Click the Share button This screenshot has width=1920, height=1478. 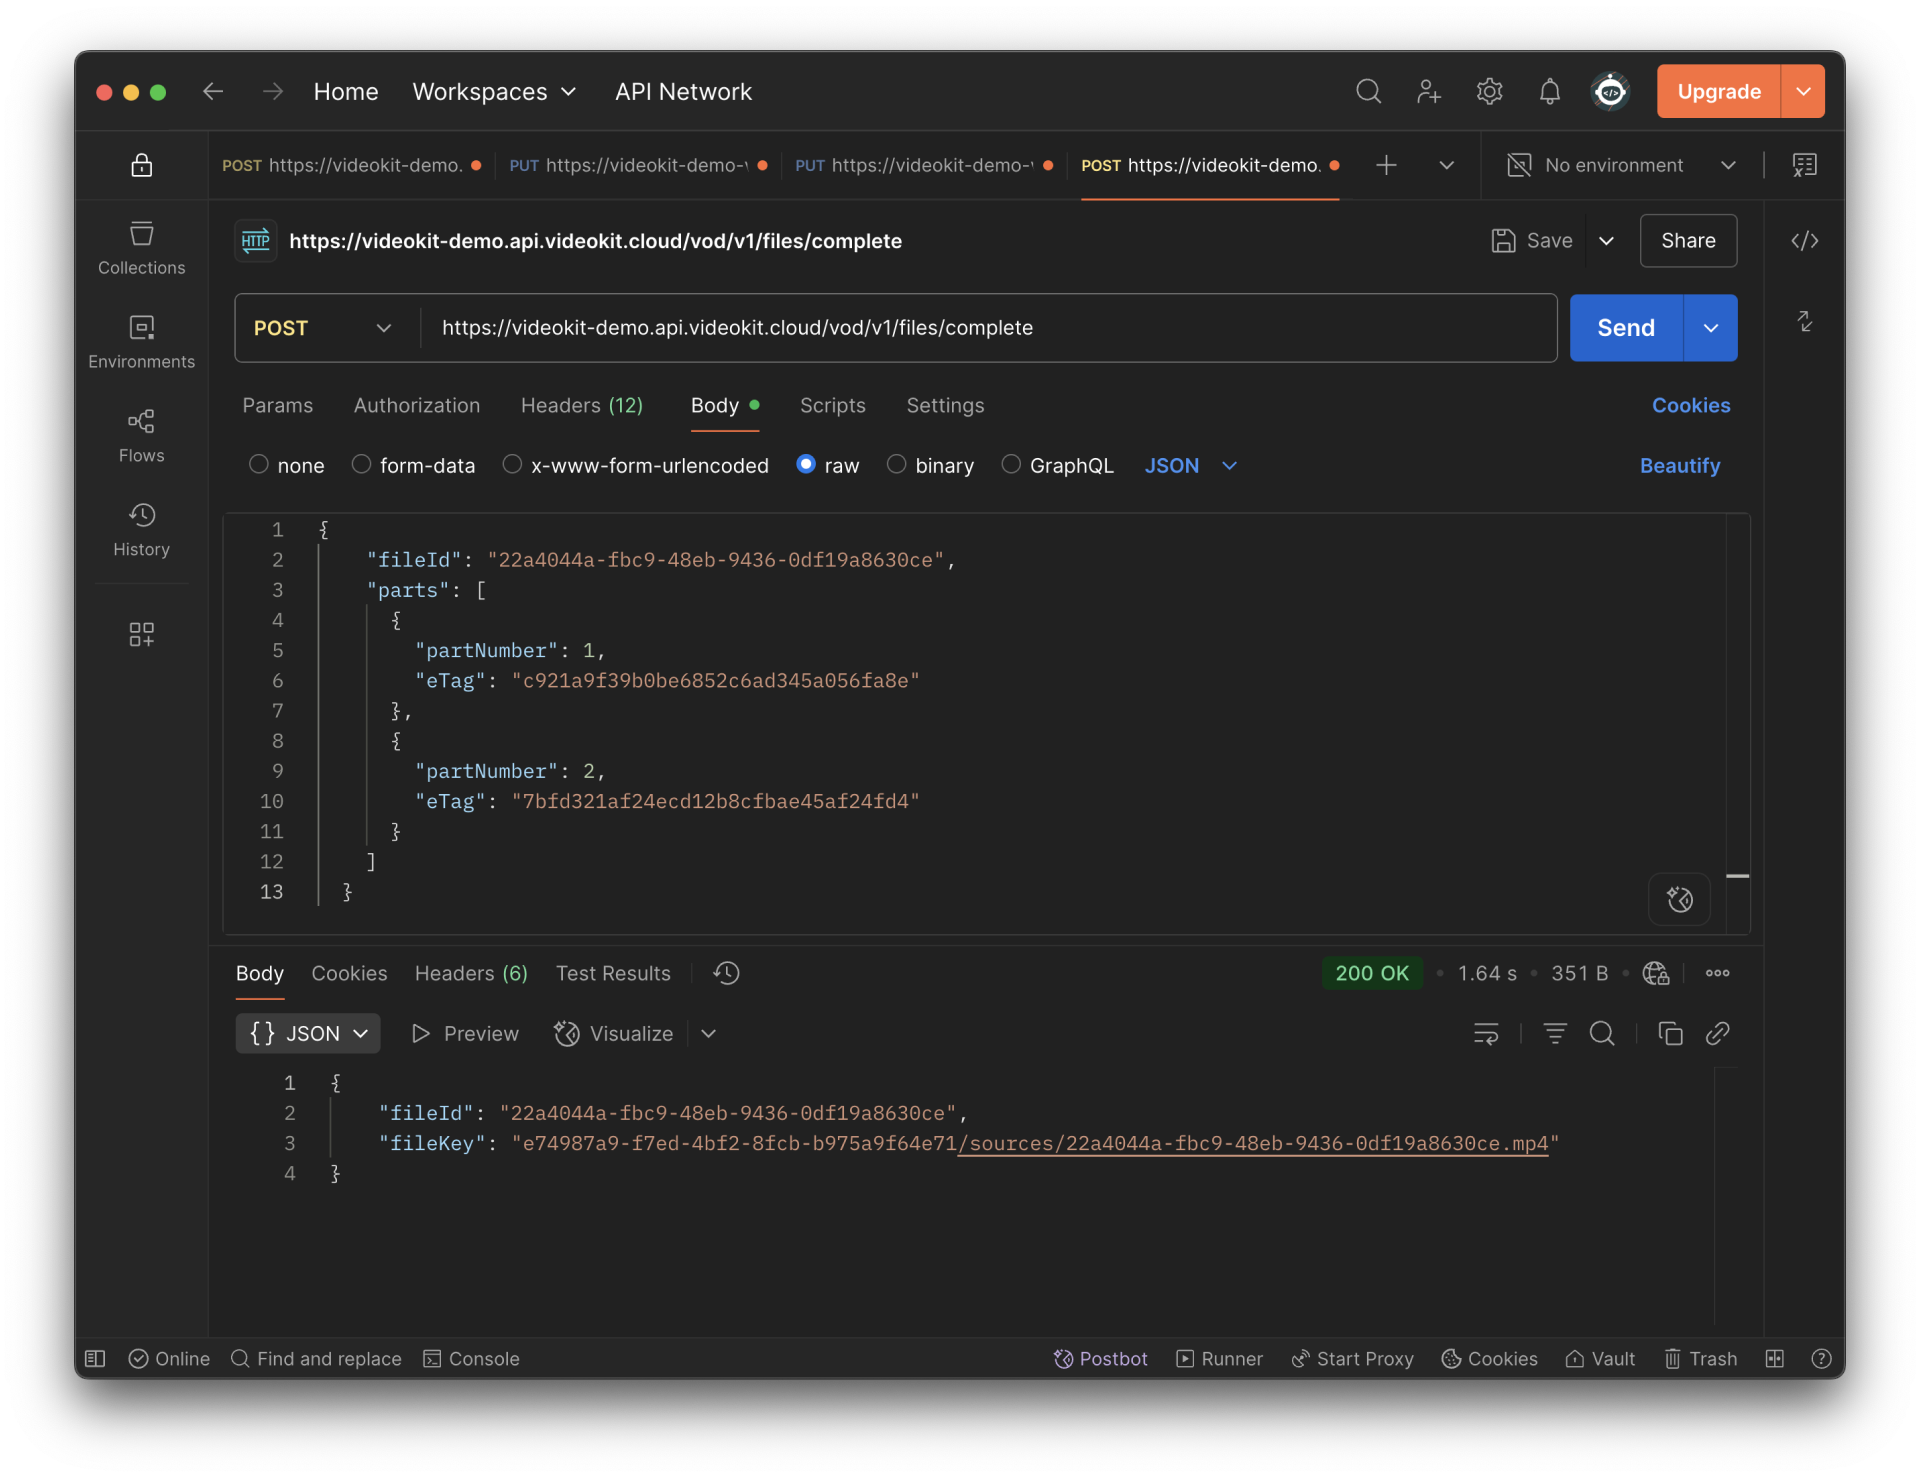pyautogui.click(x=1688, y=241)
